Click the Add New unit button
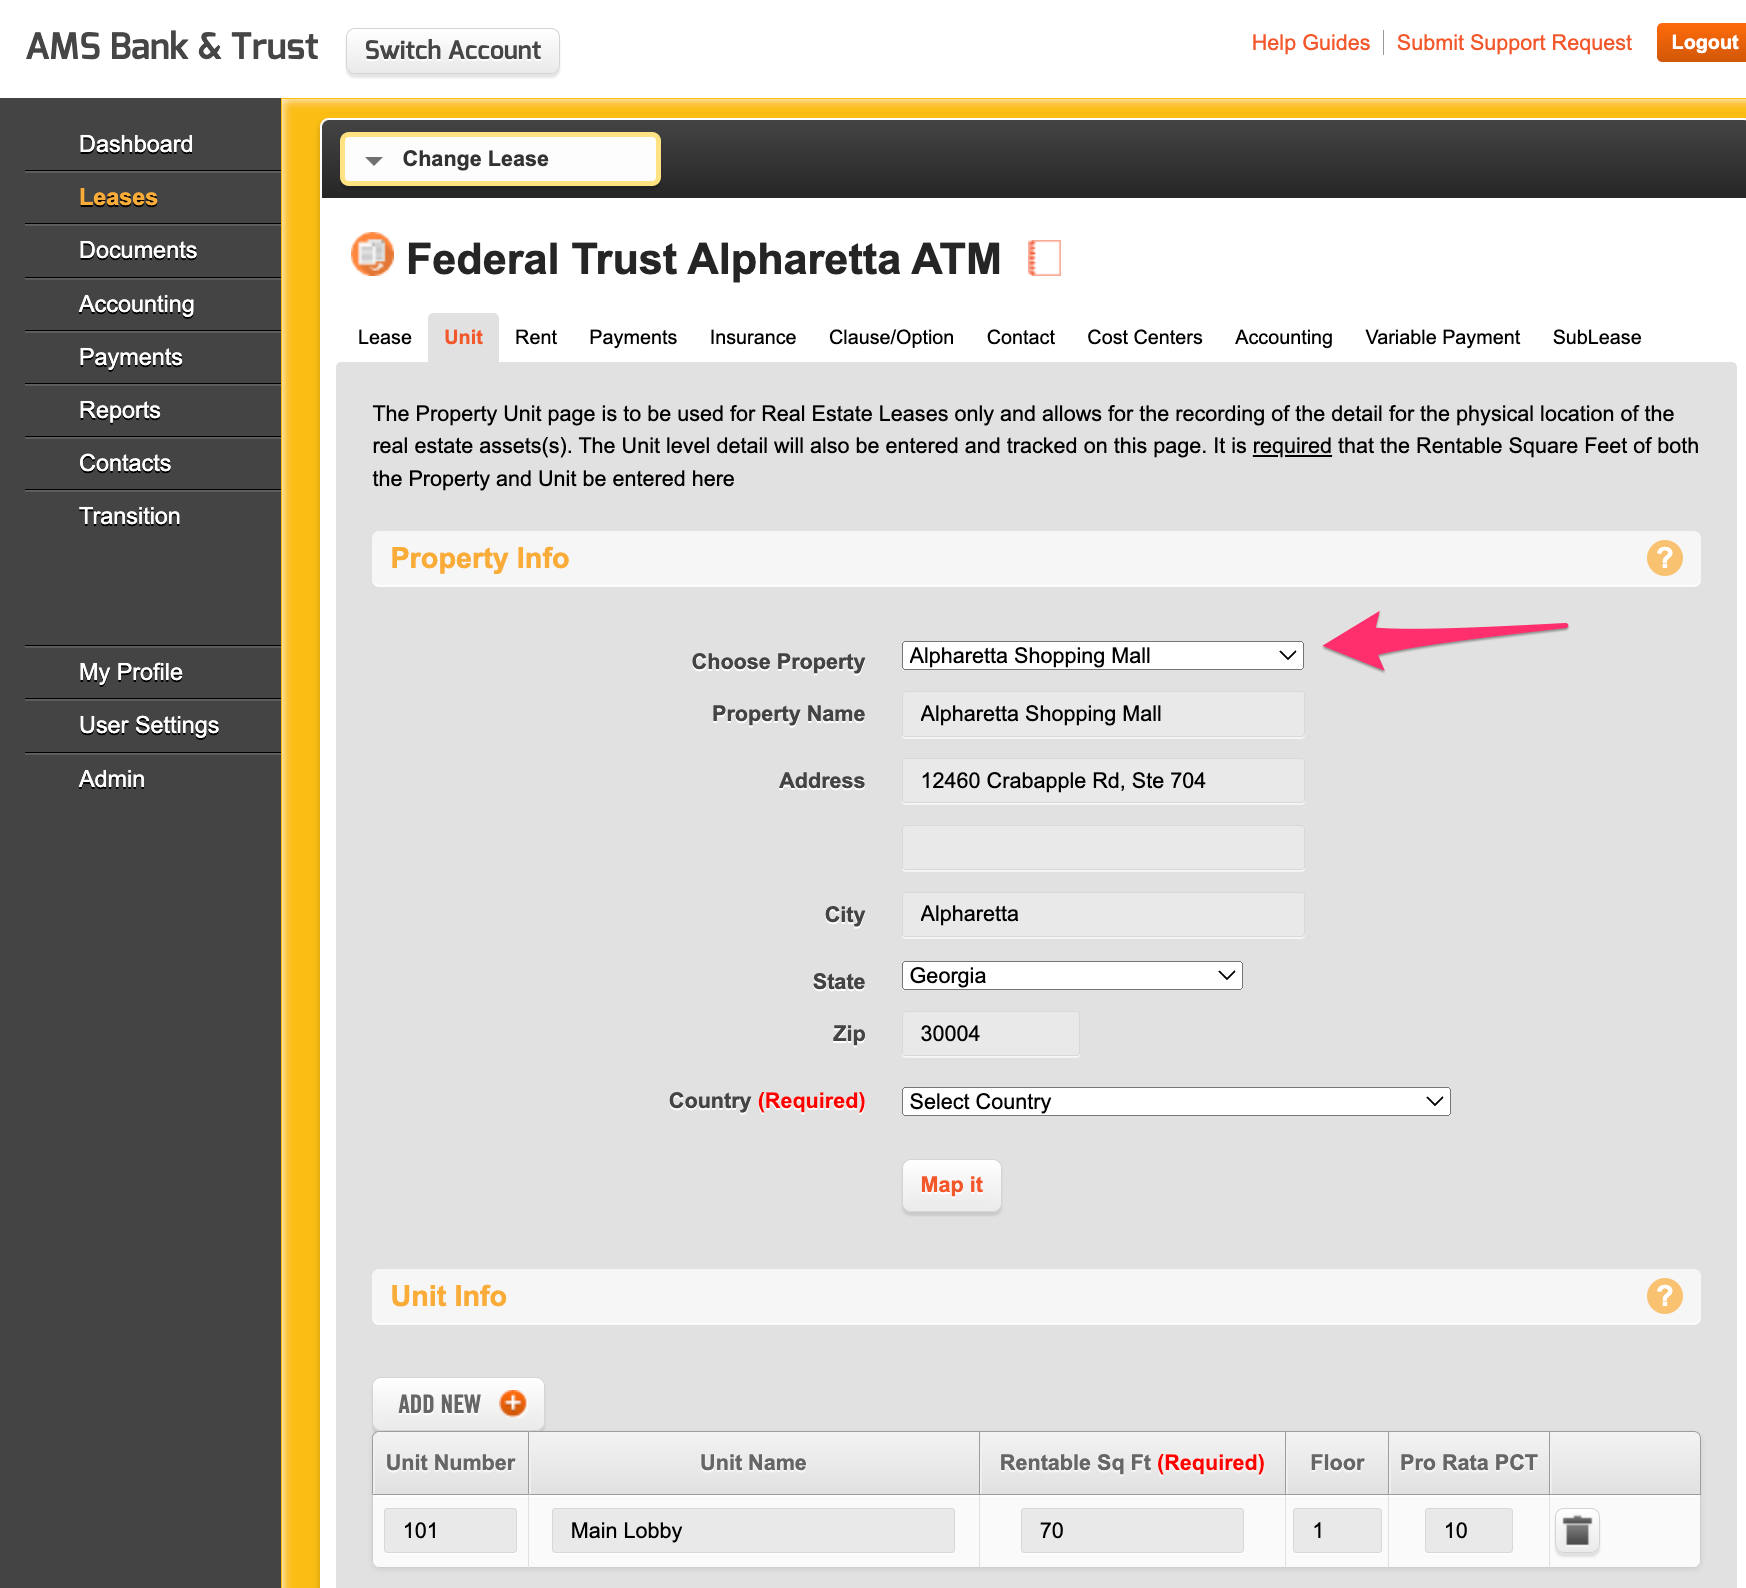The image size is (1746, 1588). (x=459, y=1404)
